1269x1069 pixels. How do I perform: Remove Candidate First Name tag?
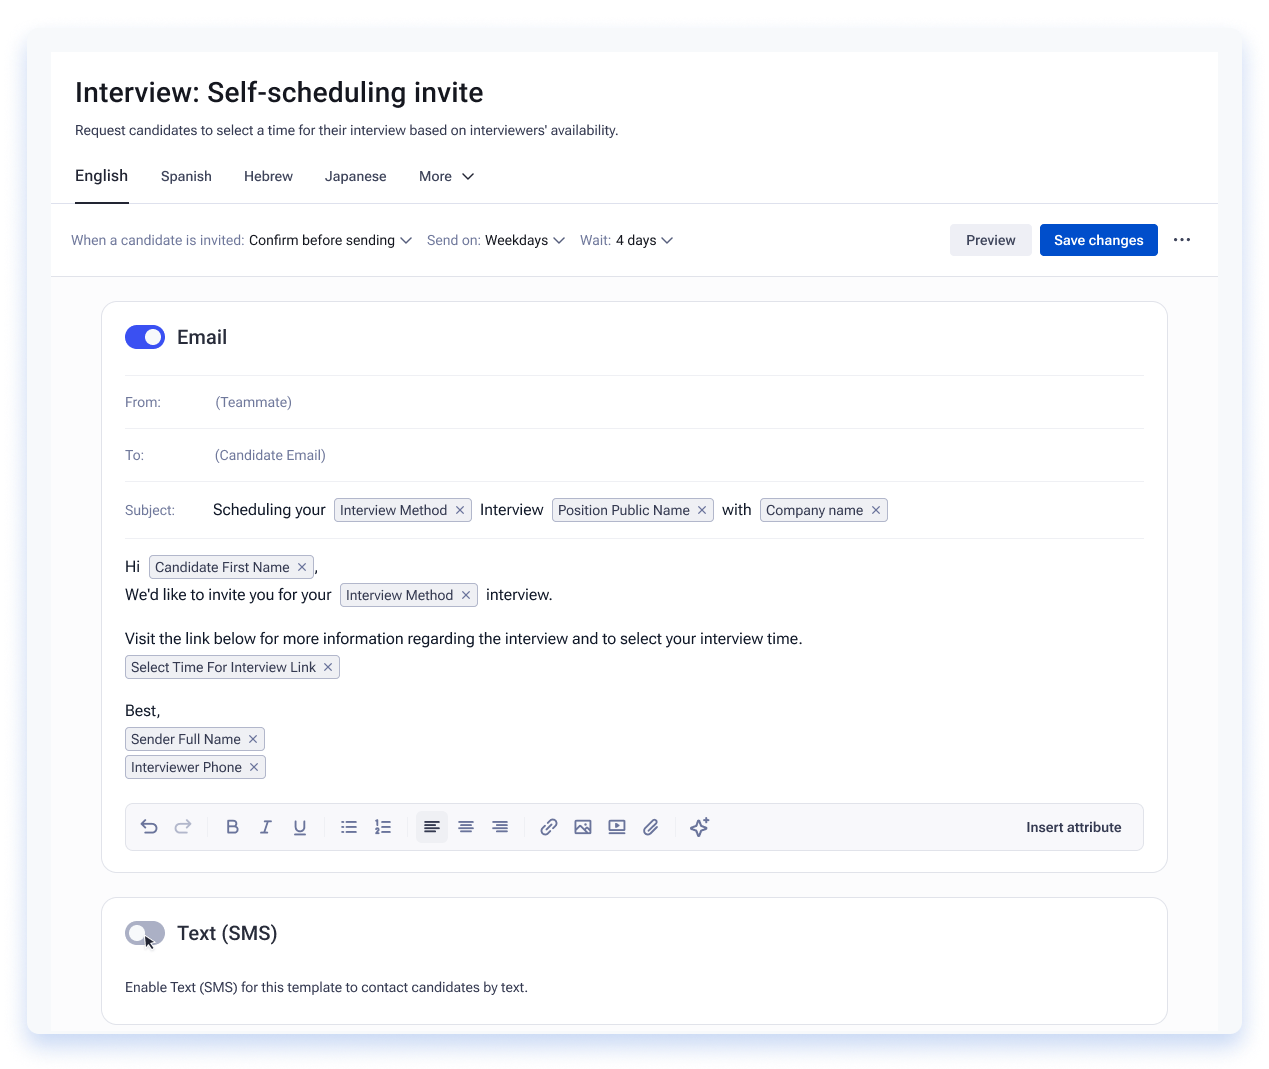click(302, 567)
